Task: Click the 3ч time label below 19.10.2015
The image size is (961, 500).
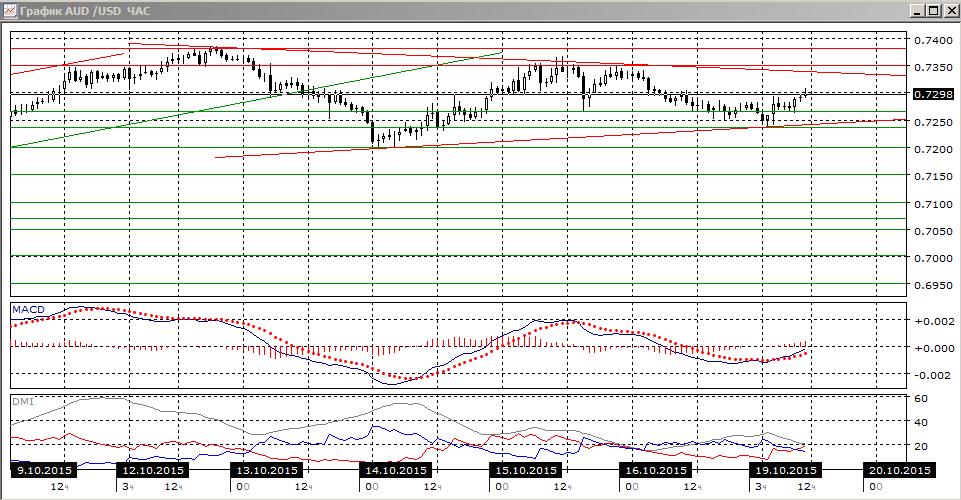Action: [762, 487]
